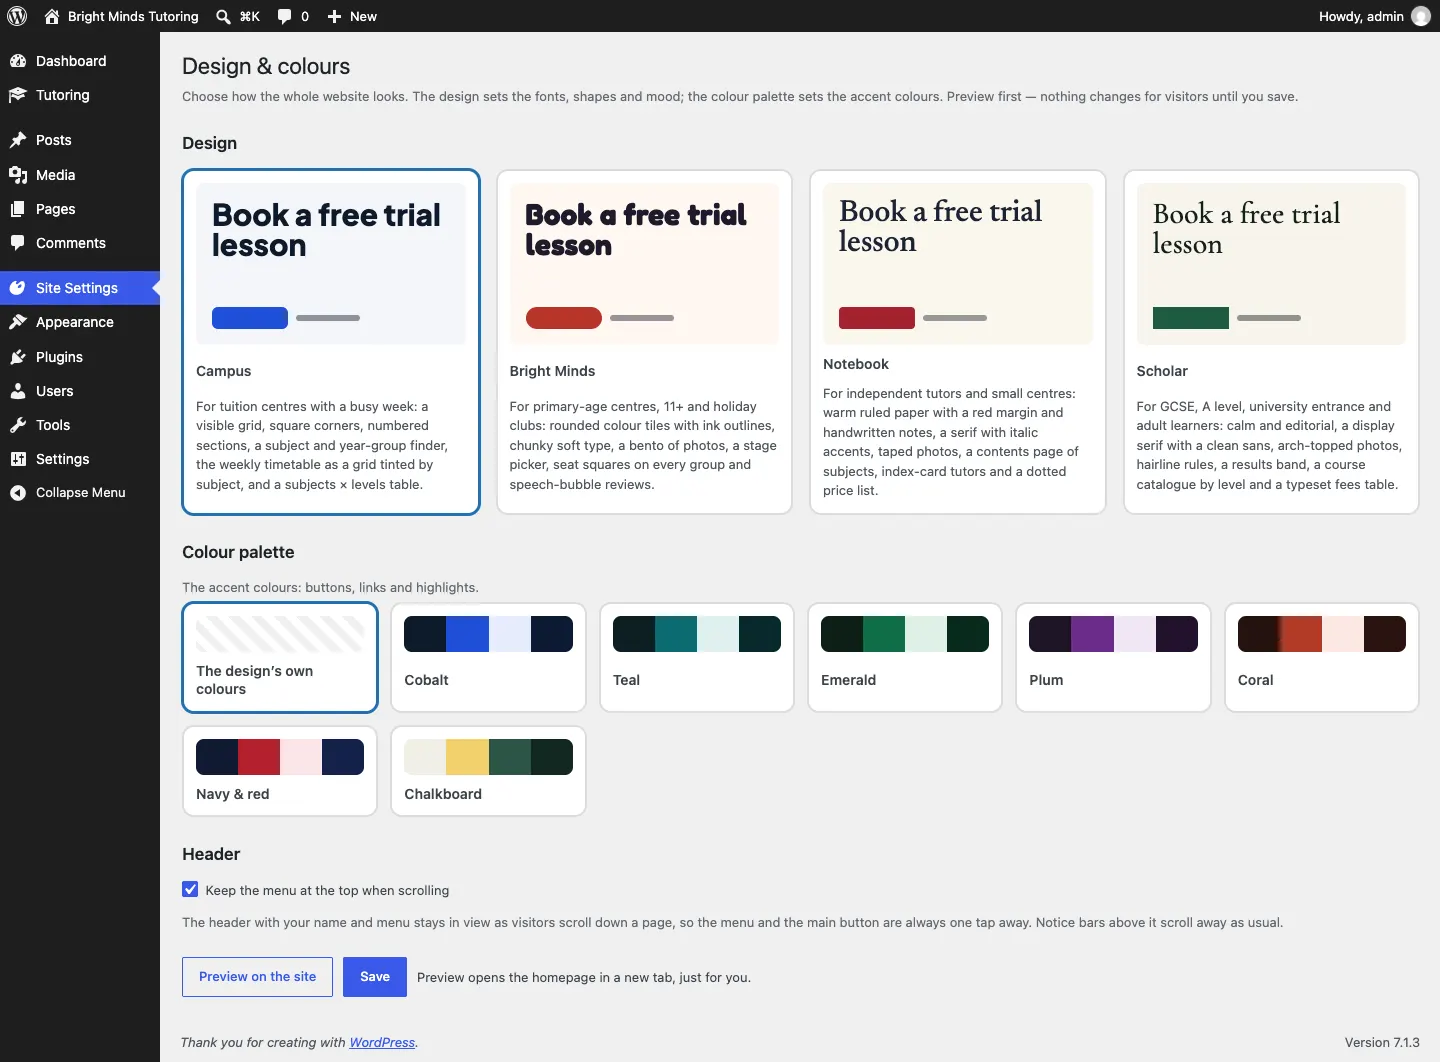Go to Posts in sidebar
The image size is (1440, 1062).
(x=80, y=140)
